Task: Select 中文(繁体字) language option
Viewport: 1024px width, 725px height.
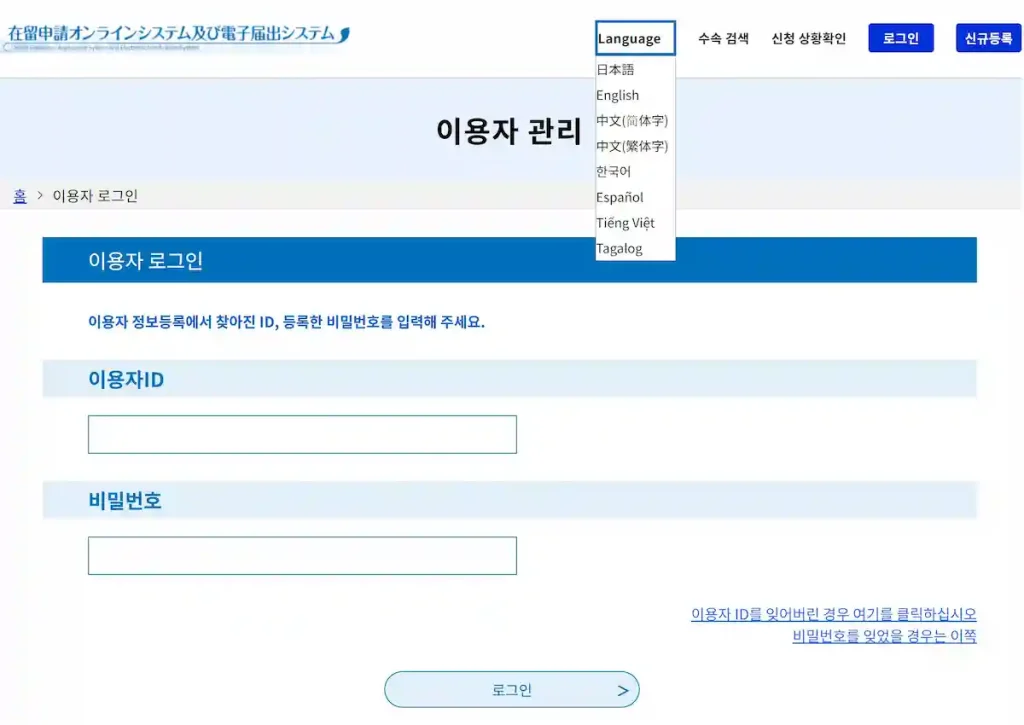Action: [x=632, y=146]
